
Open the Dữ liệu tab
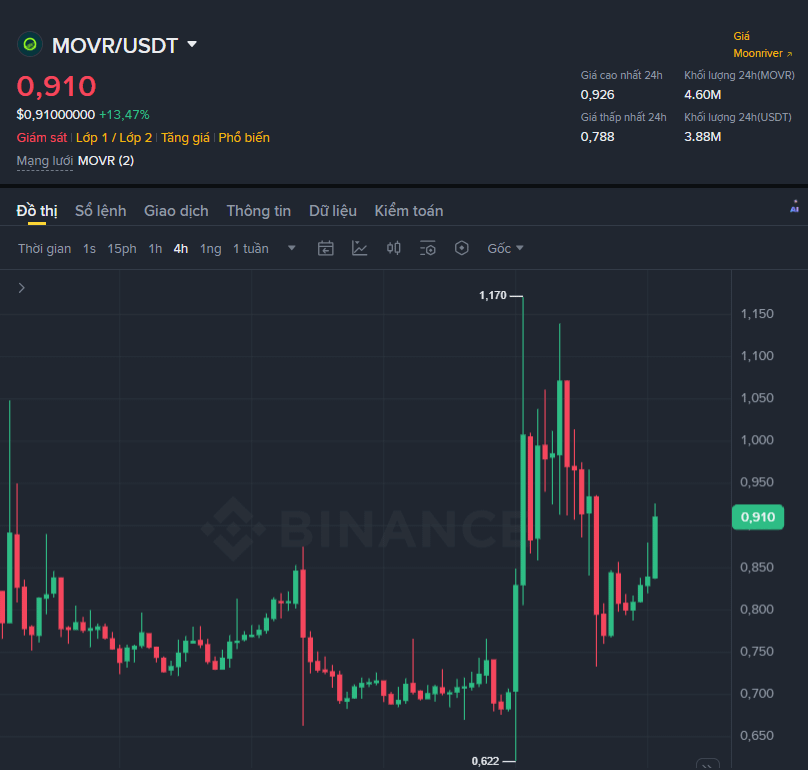333,211
